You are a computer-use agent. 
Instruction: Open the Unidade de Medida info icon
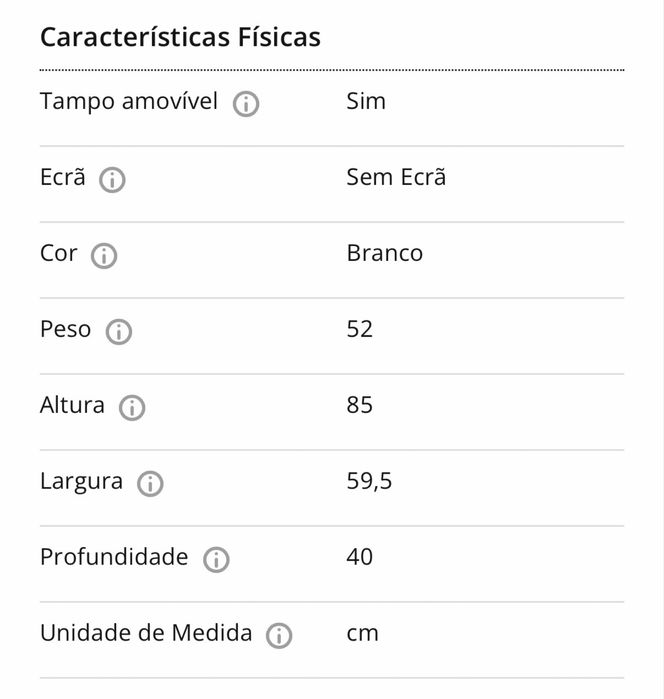(x=279, y=636)
